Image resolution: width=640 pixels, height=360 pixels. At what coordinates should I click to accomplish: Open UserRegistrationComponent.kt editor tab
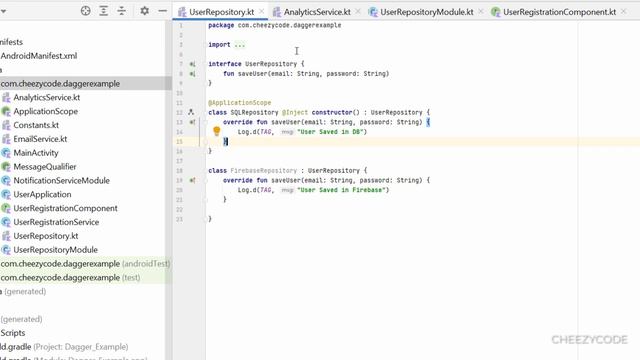(559, 12)
